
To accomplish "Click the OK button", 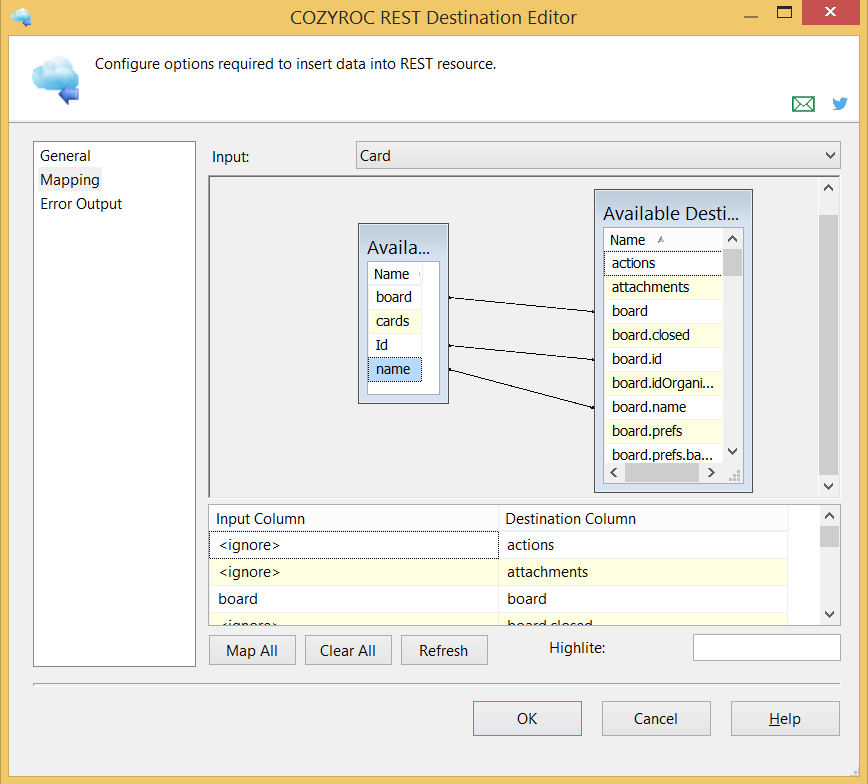I will click(x=527, y=719).
